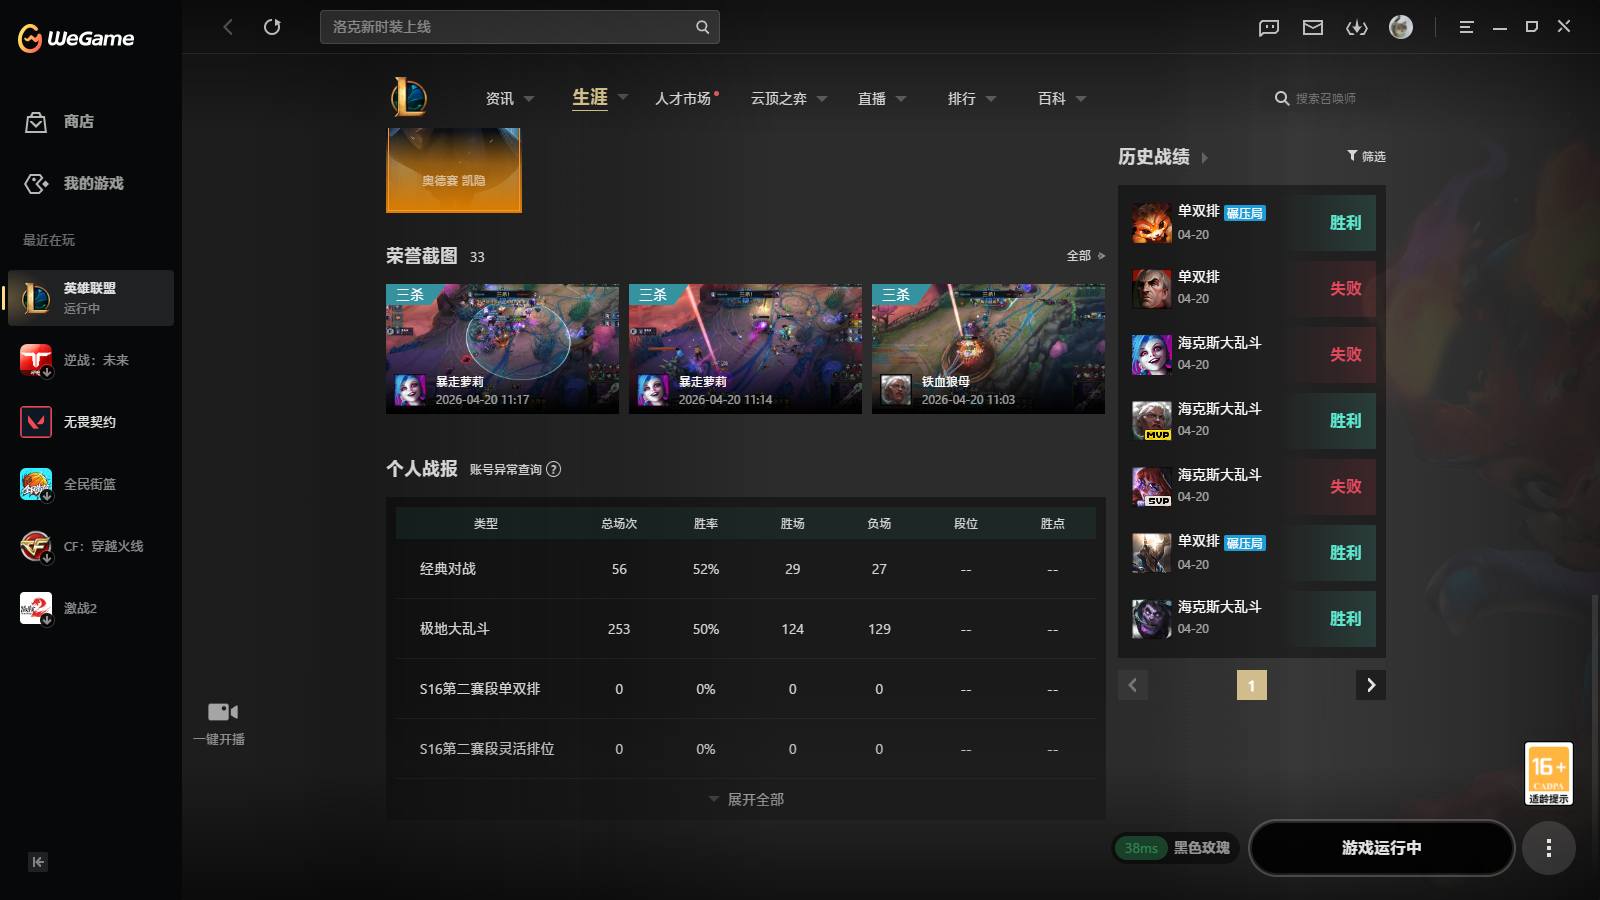
Task: Expand the 排行 dropdown menu
Action: 991,99
